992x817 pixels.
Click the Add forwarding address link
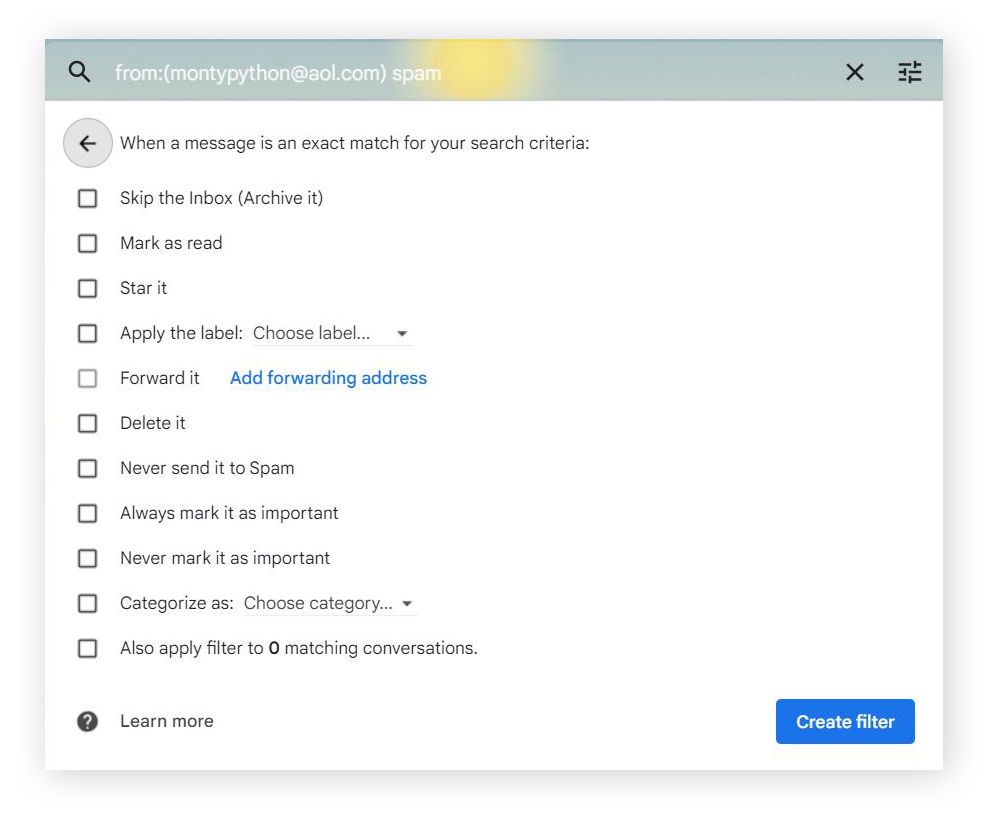pos(328,378)
